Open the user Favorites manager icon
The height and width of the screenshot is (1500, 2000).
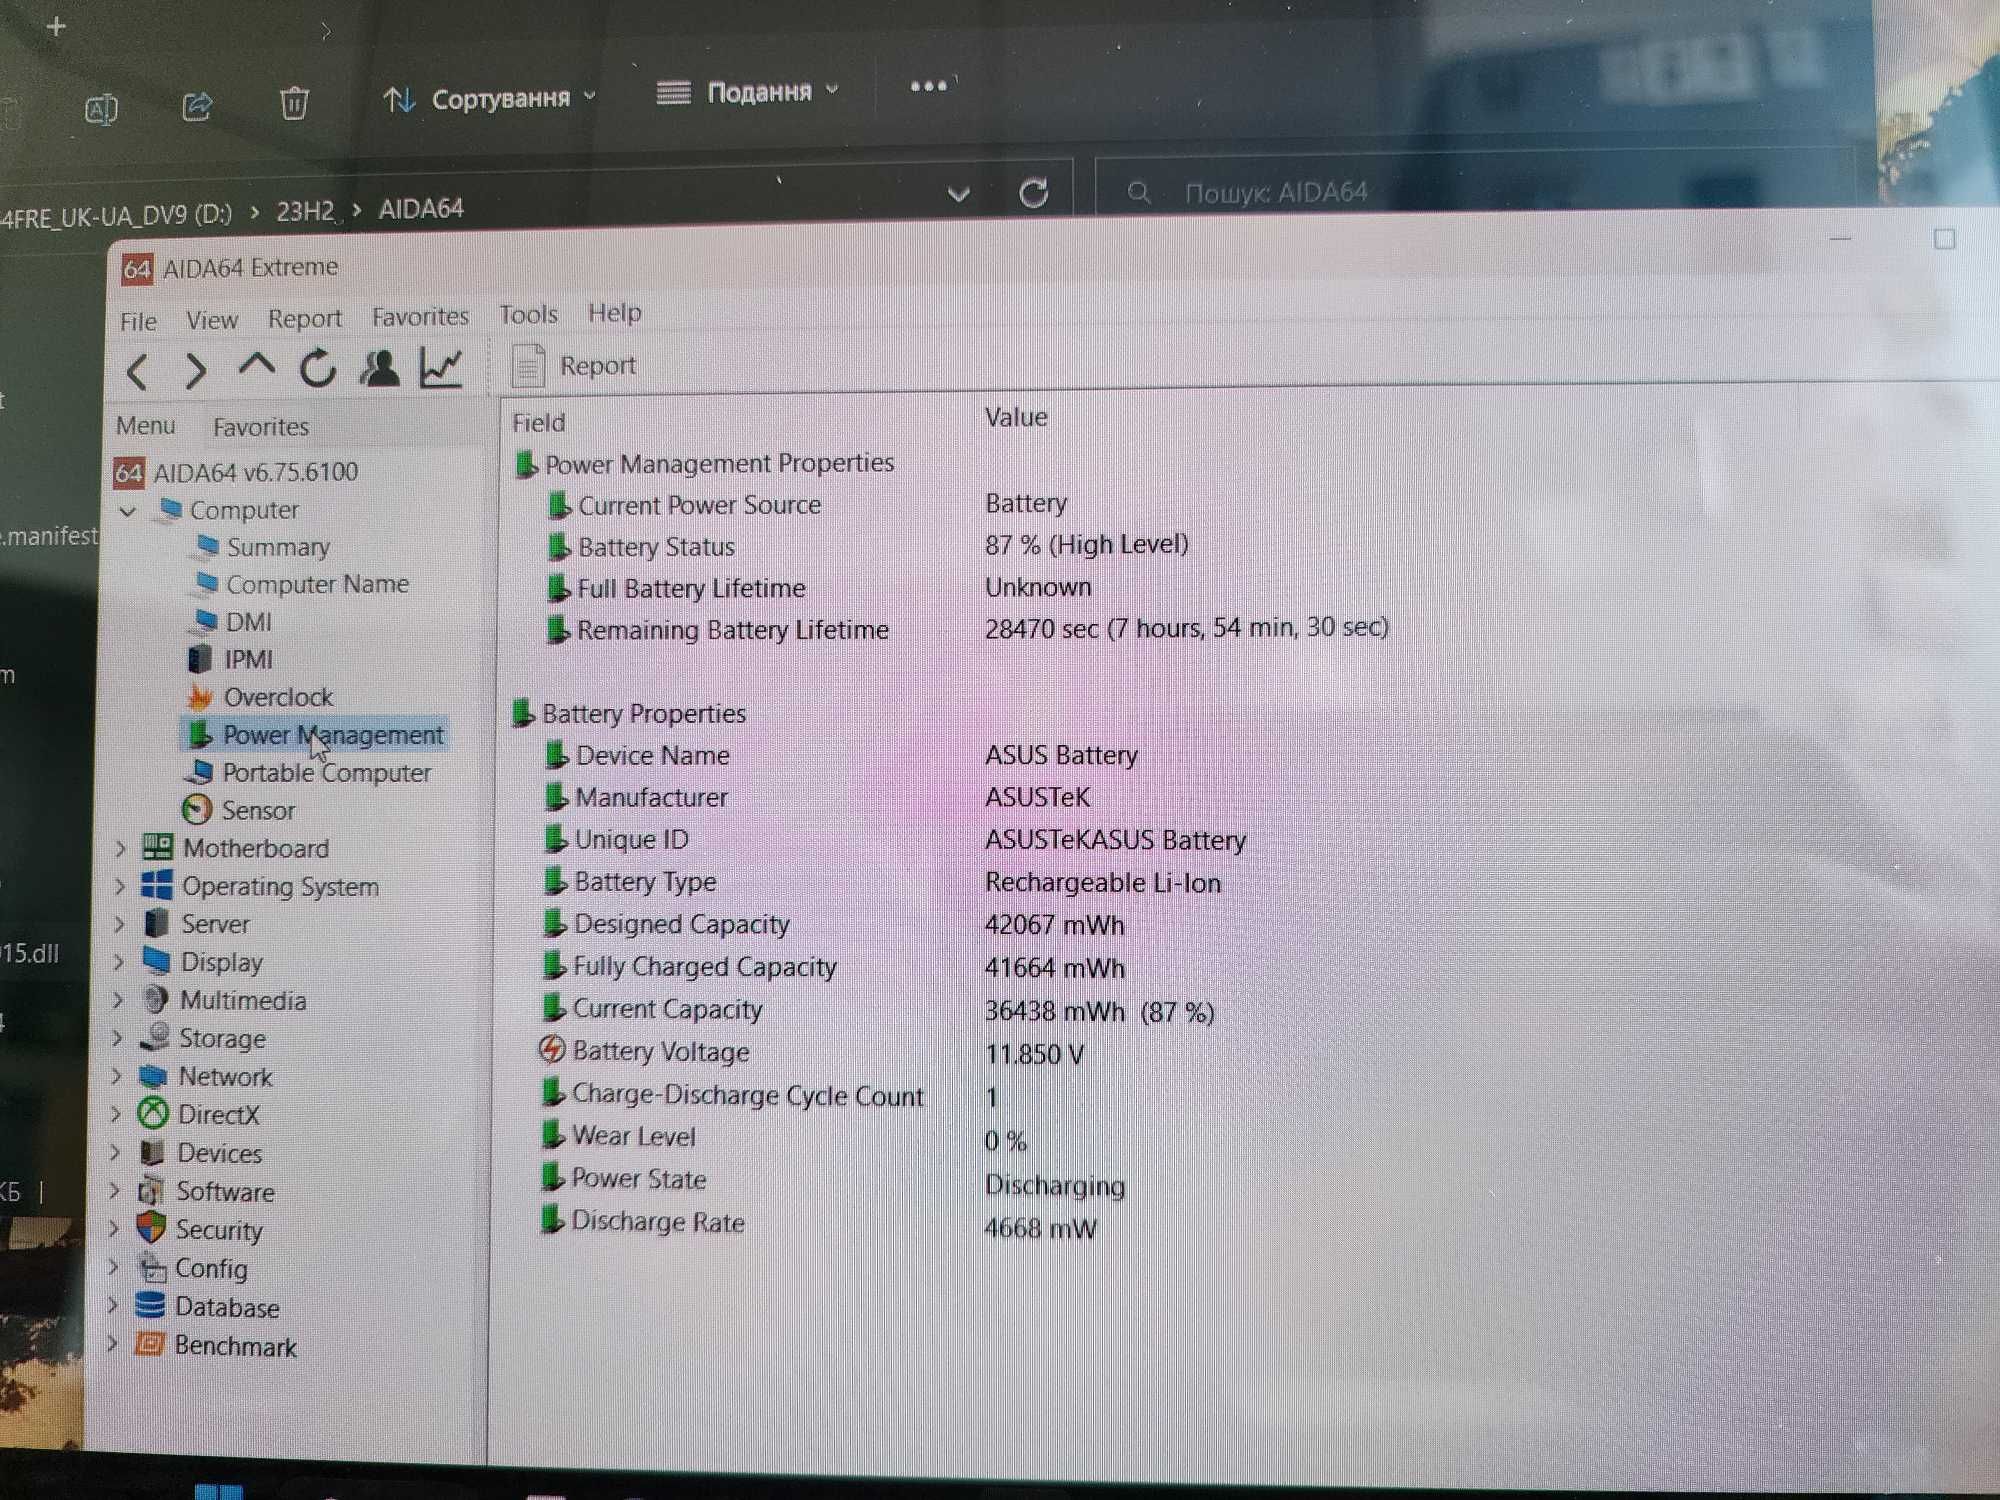pos(380,368)
